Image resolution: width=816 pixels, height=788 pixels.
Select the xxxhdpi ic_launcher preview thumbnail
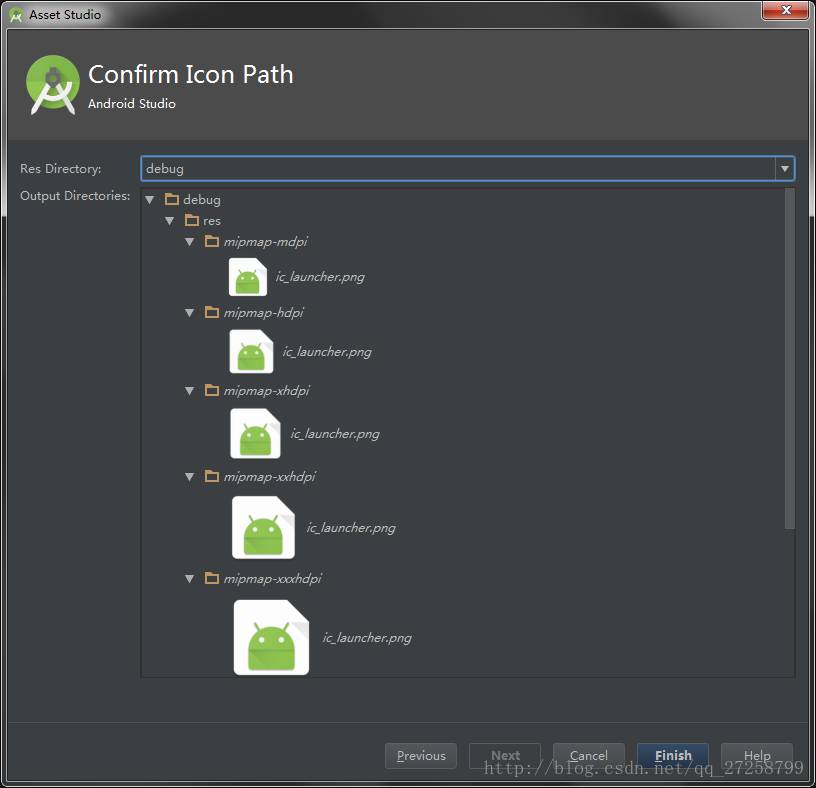271,638
